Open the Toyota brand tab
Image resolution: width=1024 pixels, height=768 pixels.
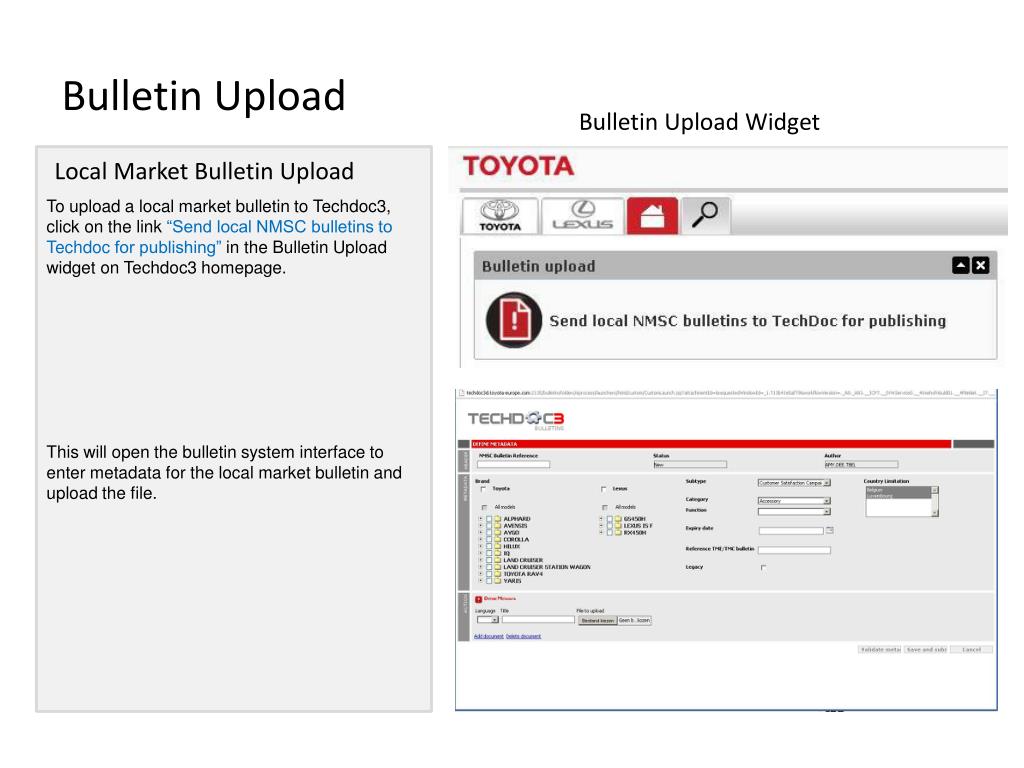tap(500, 216)
